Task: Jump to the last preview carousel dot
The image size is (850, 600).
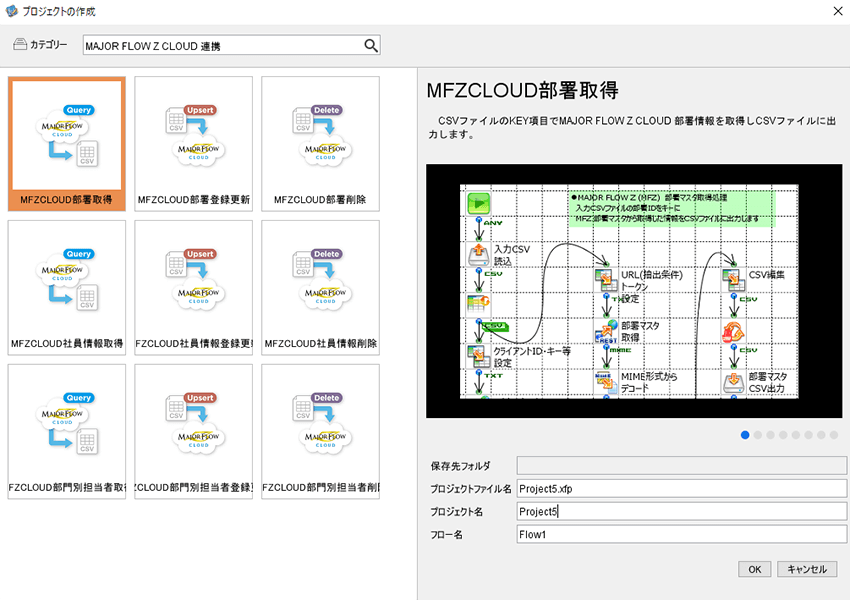Action: [834, 435]
